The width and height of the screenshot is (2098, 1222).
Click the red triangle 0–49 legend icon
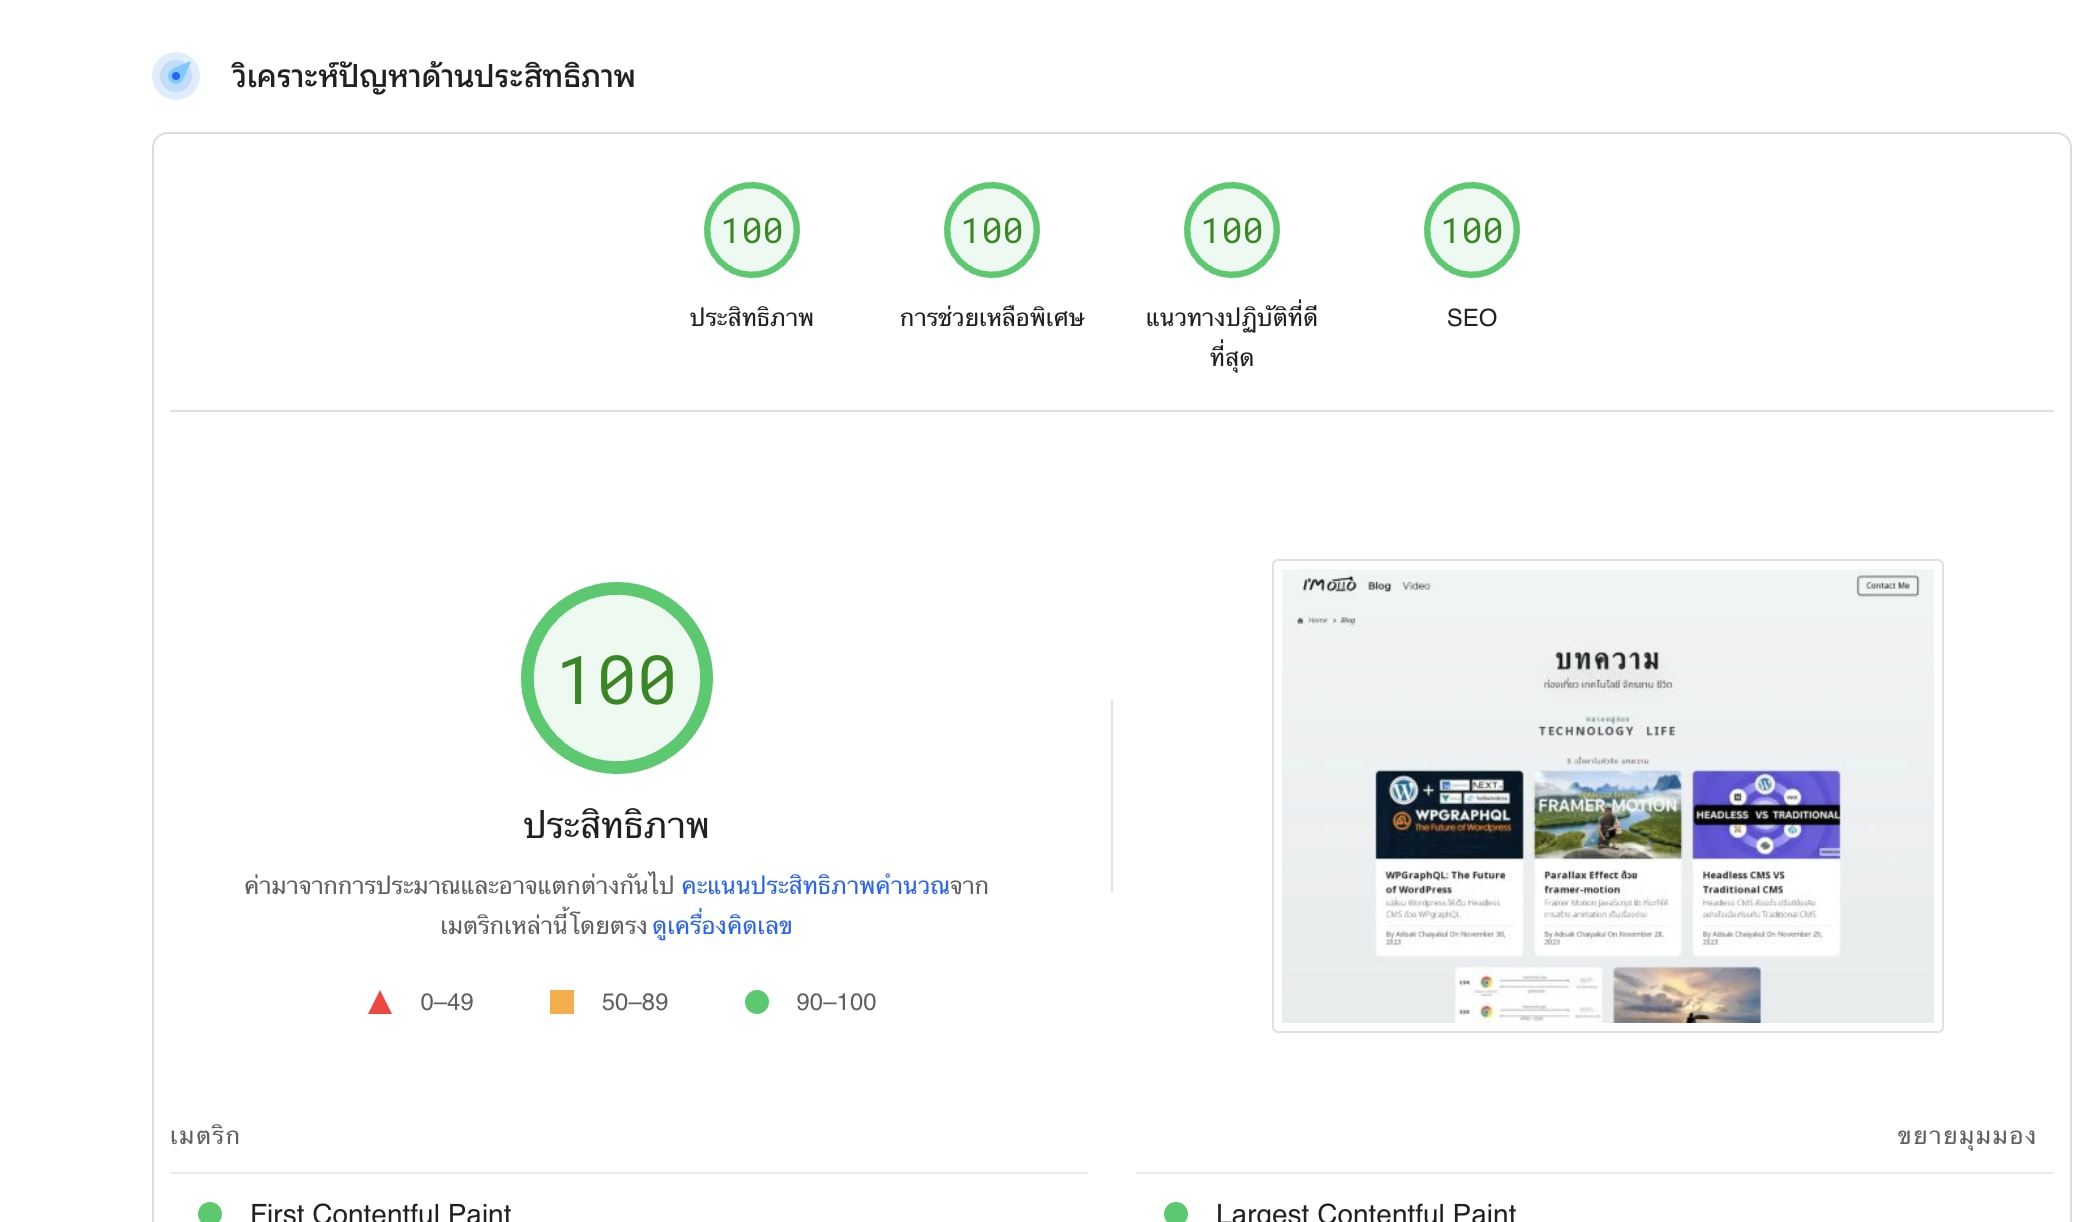(380, 1002)
